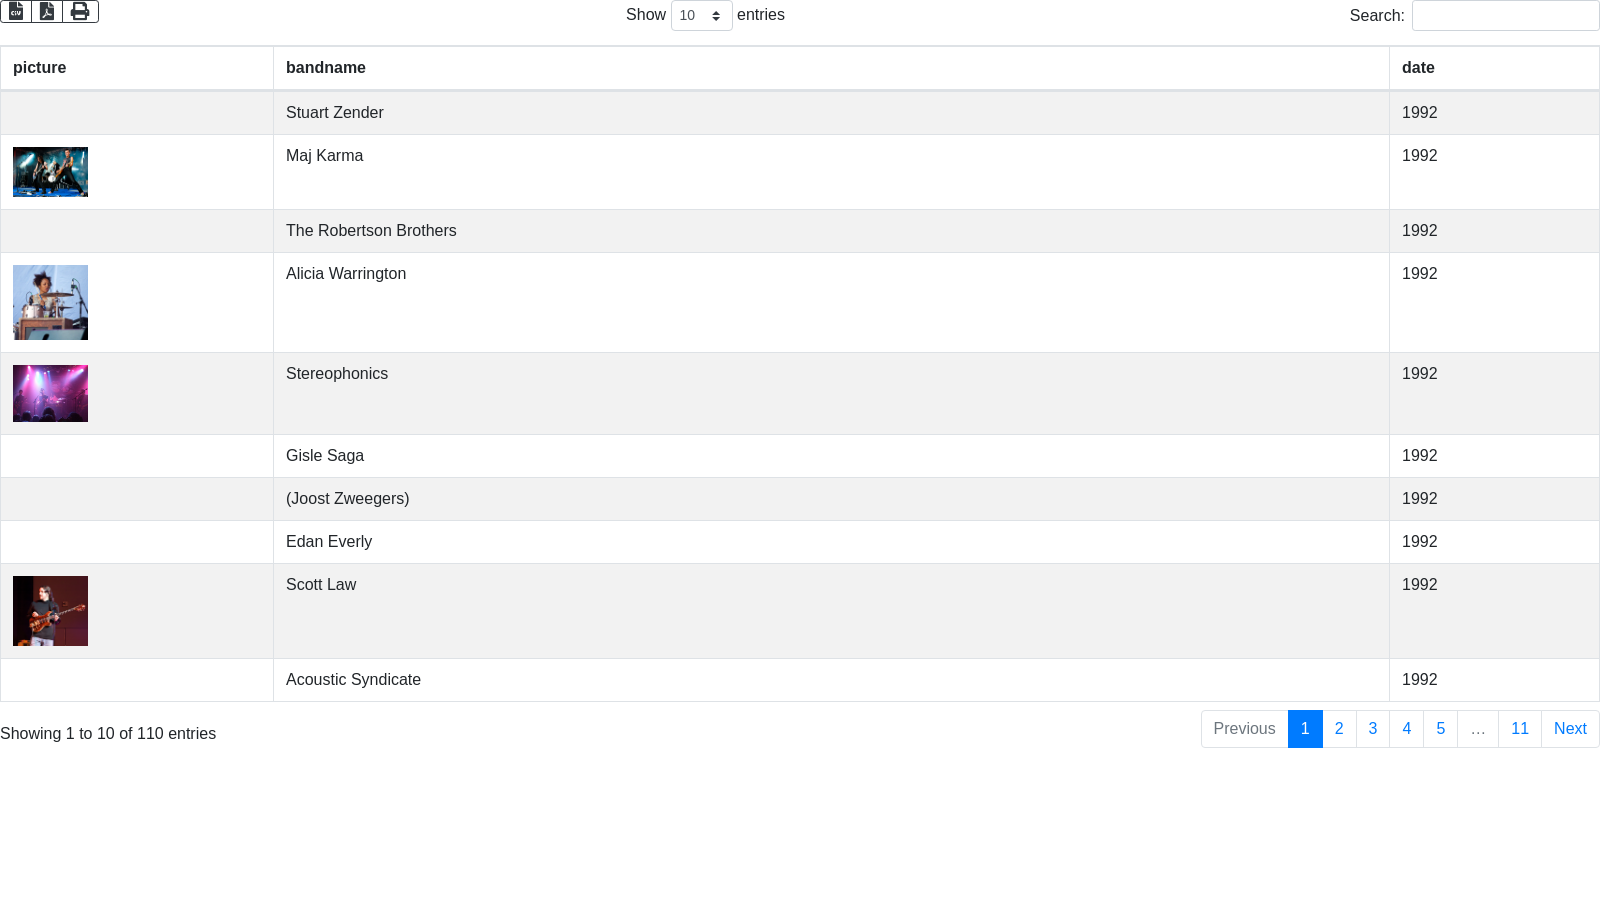Open the entries-per-page dropdown
Image resolution: width=1600 pixels, height=900 pixels.
(x=701, y=16)
